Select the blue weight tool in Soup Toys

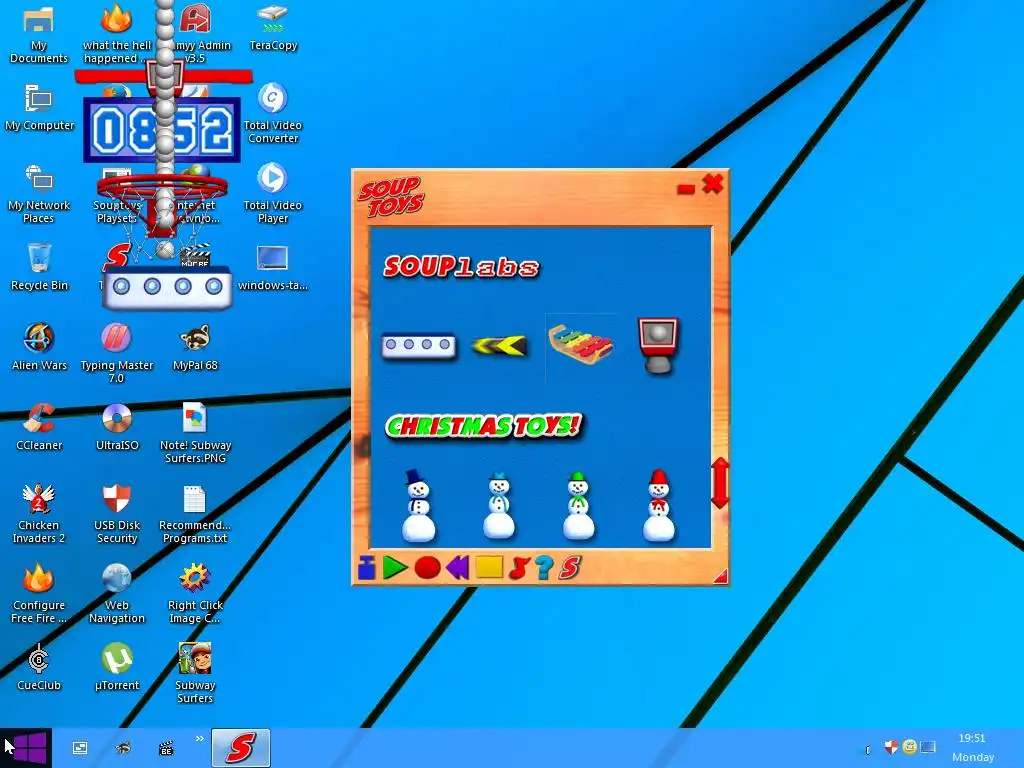point(366,568)
